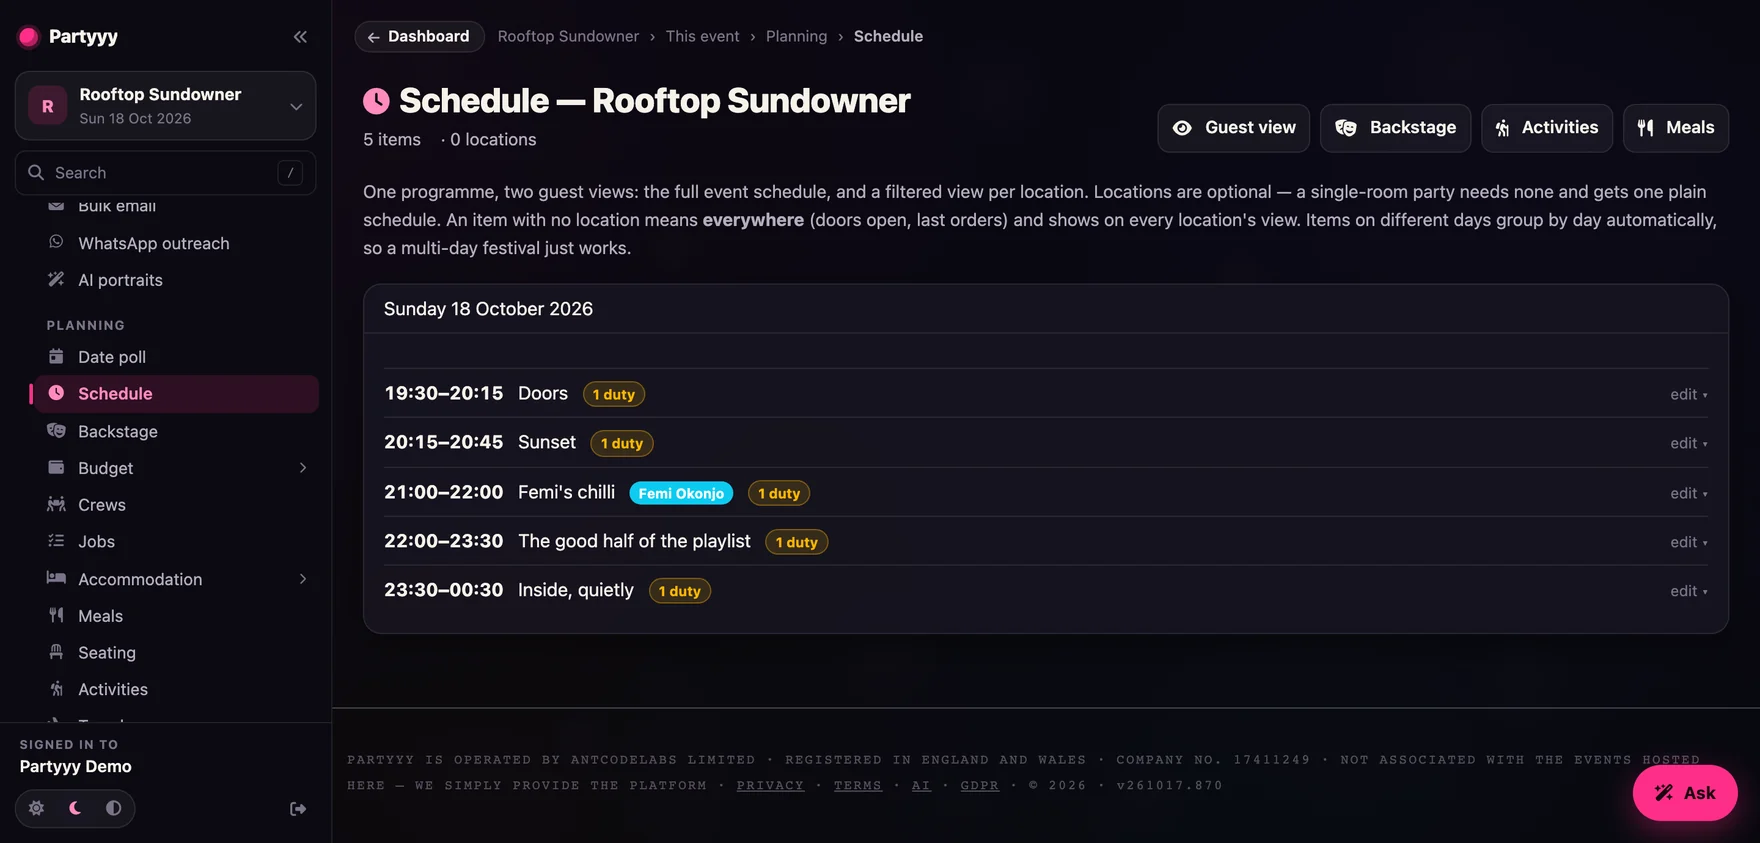The height and width of the screenshot is (843, 1760).
Task: Select Schedule in the sidebar
Action: tap(175, 394)
